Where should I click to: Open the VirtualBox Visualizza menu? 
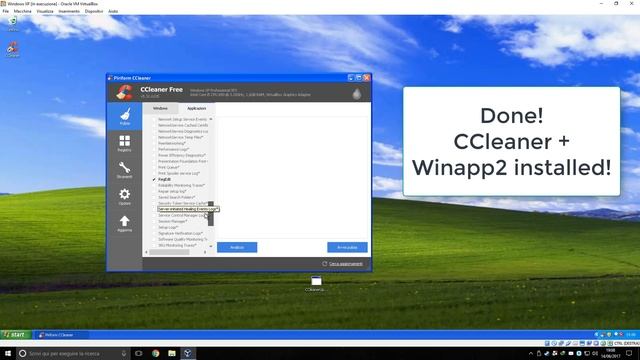tap(45, 11)
